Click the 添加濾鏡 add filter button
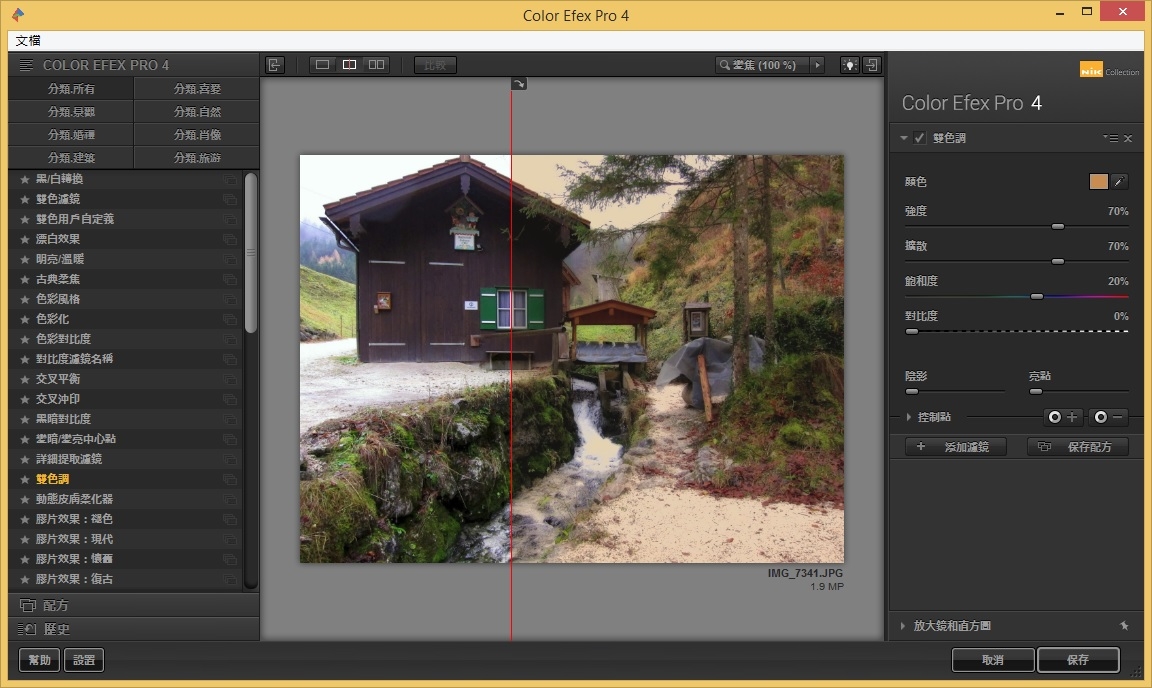1152x688 pixels. coord(956,446)
